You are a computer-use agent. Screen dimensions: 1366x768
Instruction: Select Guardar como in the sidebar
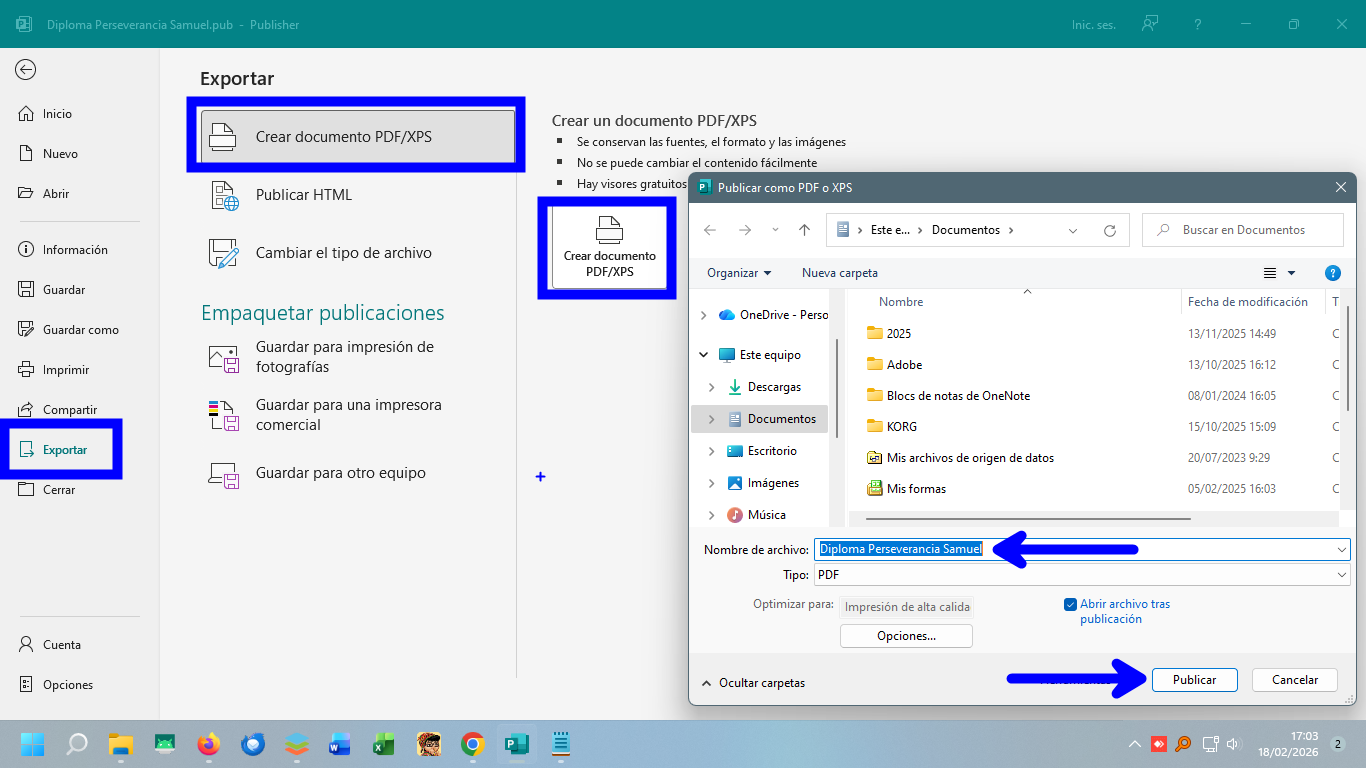80,330
